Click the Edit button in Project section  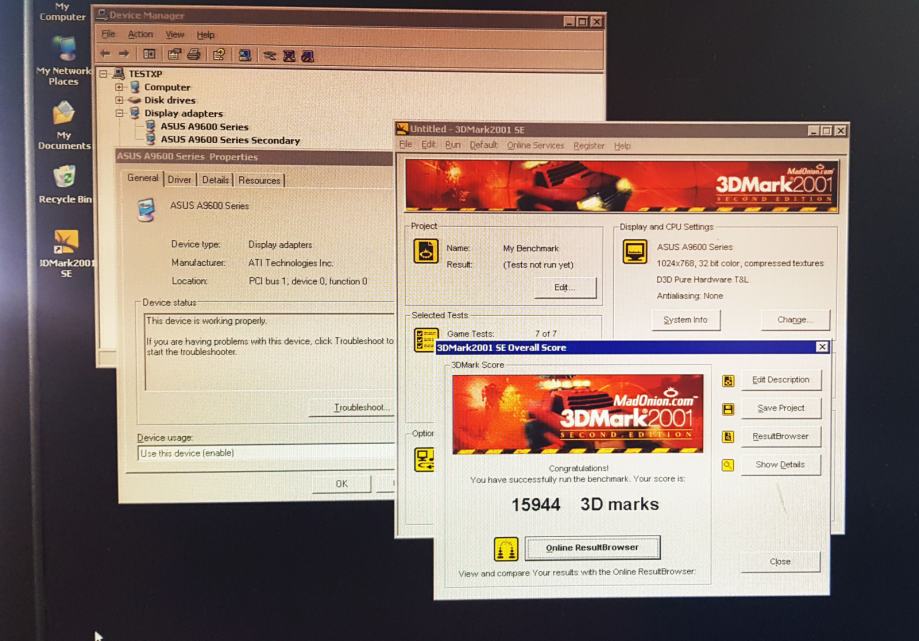click(x=565, y=287)
